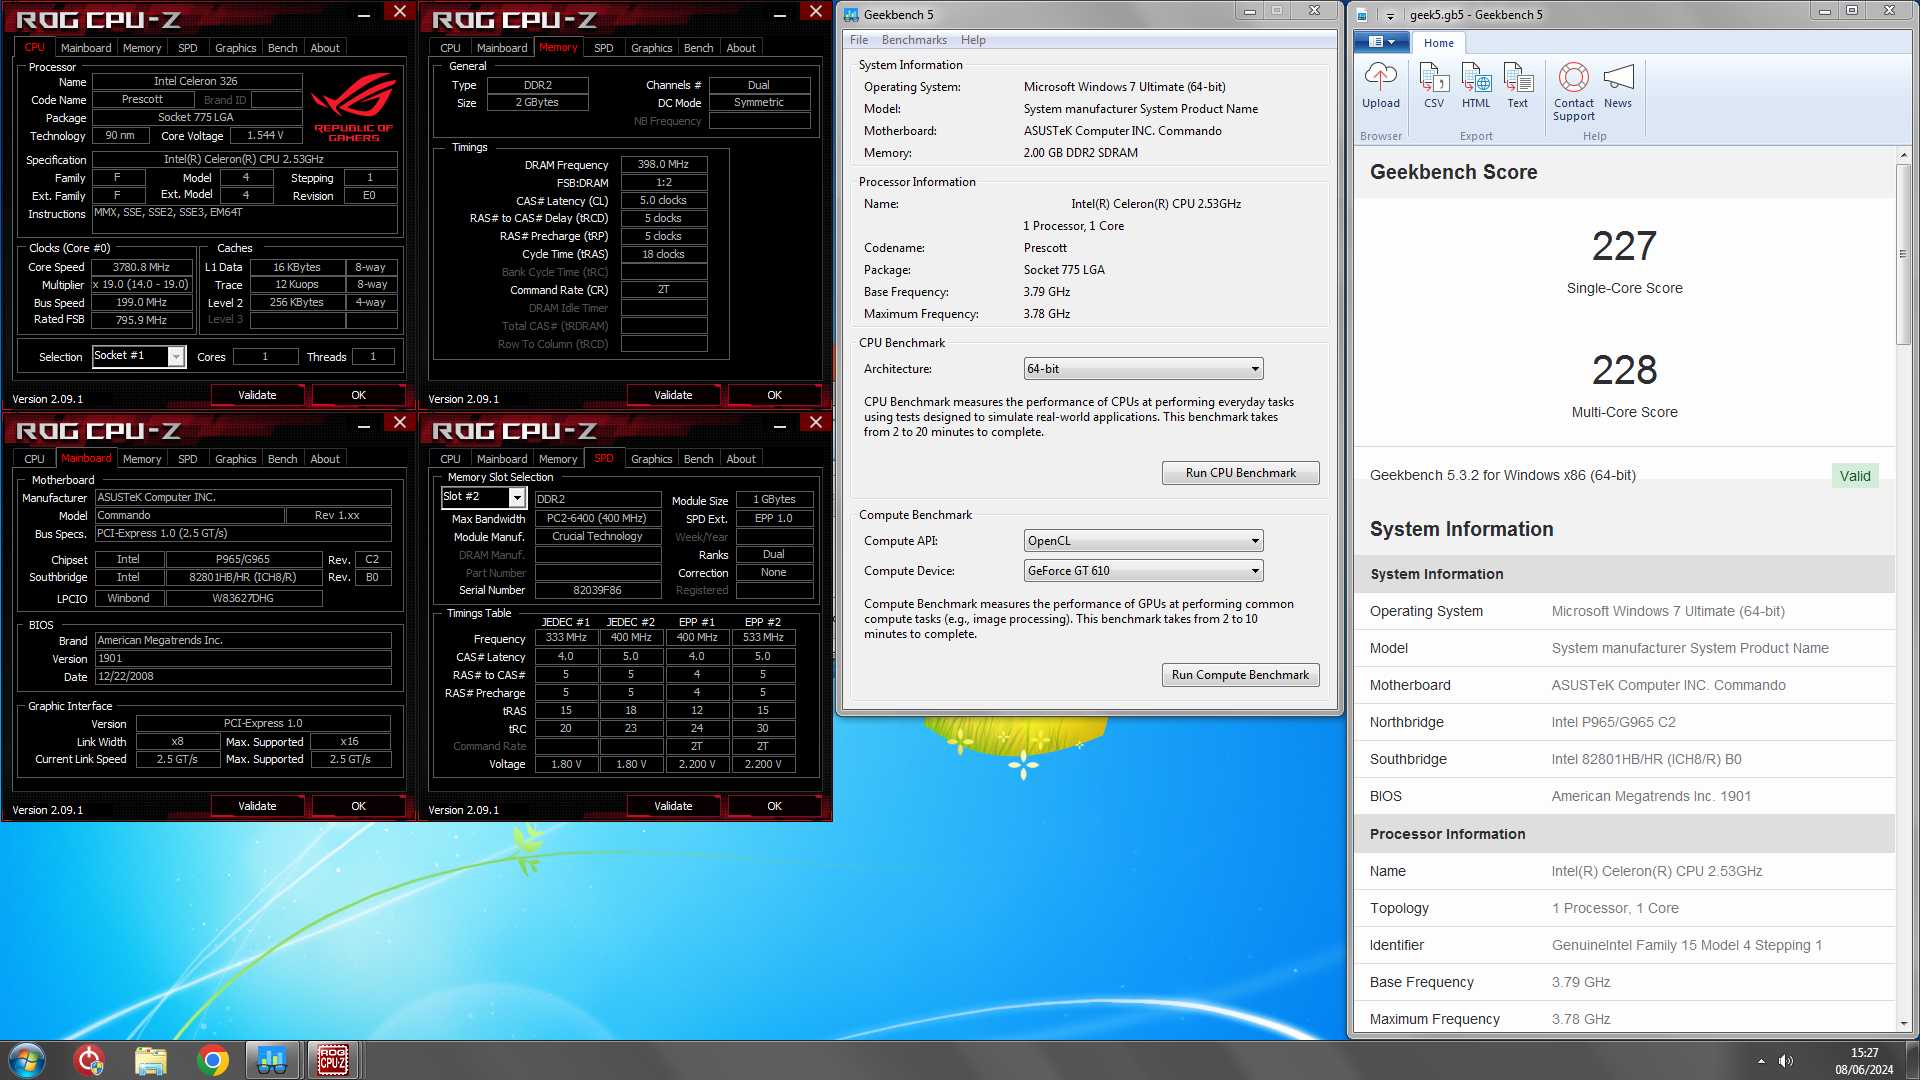Open File Explorer from the taskbar

(151, 1060)
